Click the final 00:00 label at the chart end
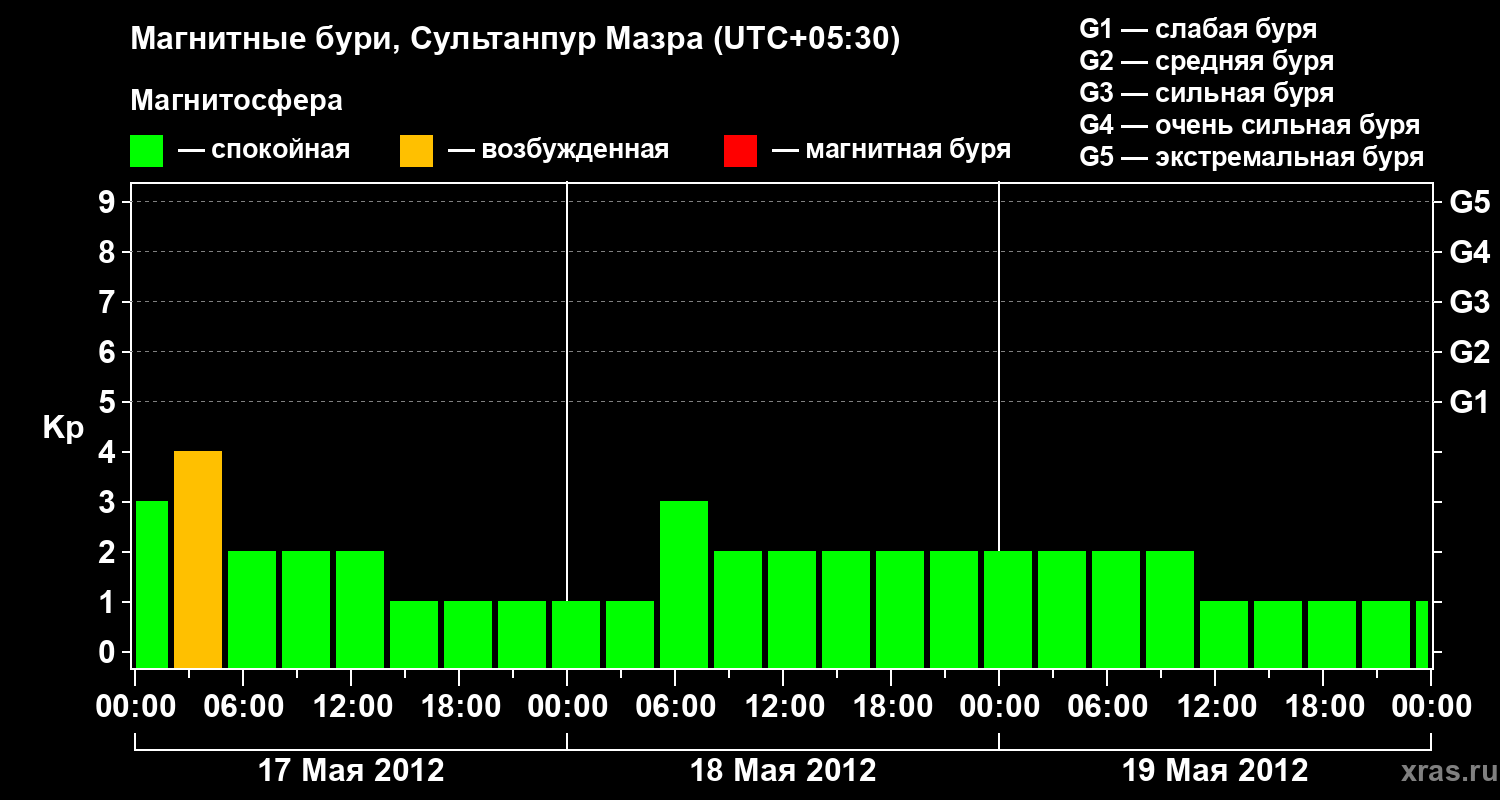 point(1431,707)
